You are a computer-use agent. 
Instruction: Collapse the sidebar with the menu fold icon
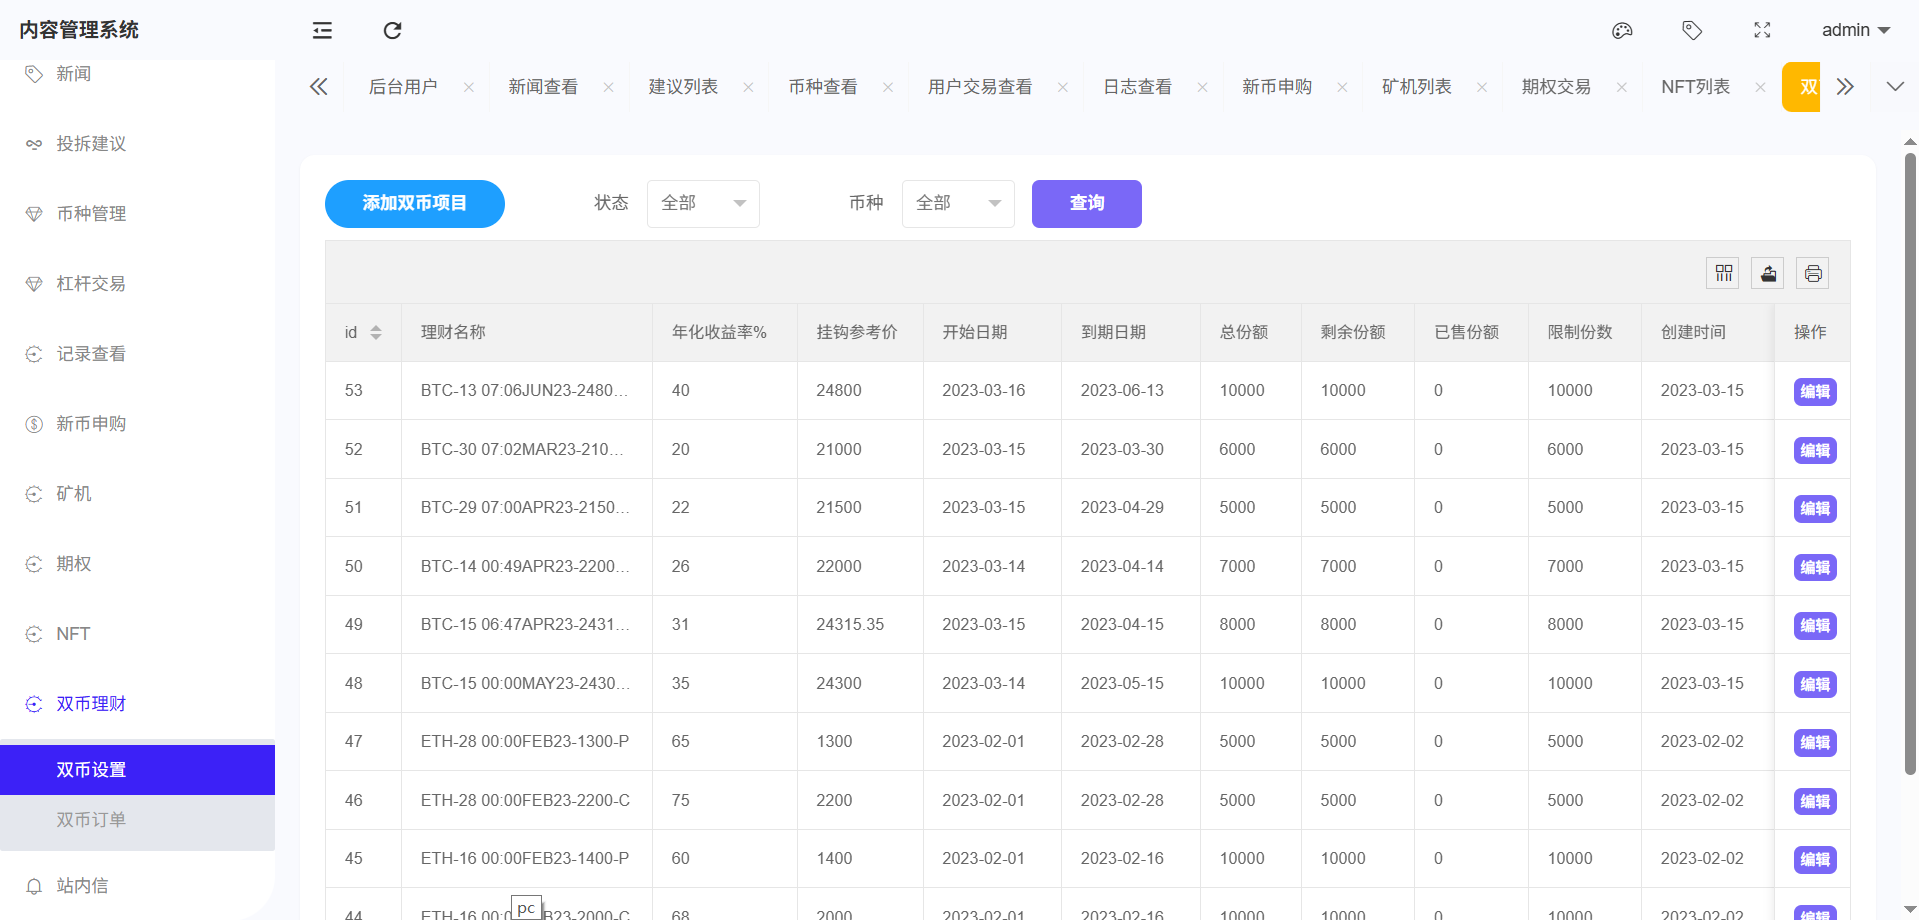322,30
